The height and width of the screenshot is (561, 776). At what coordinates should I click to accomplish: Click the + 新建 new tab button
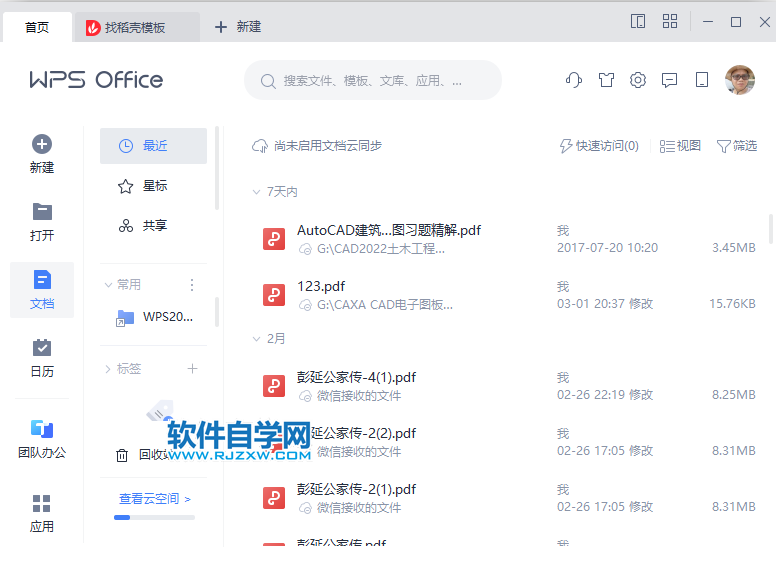coord(238,27)
